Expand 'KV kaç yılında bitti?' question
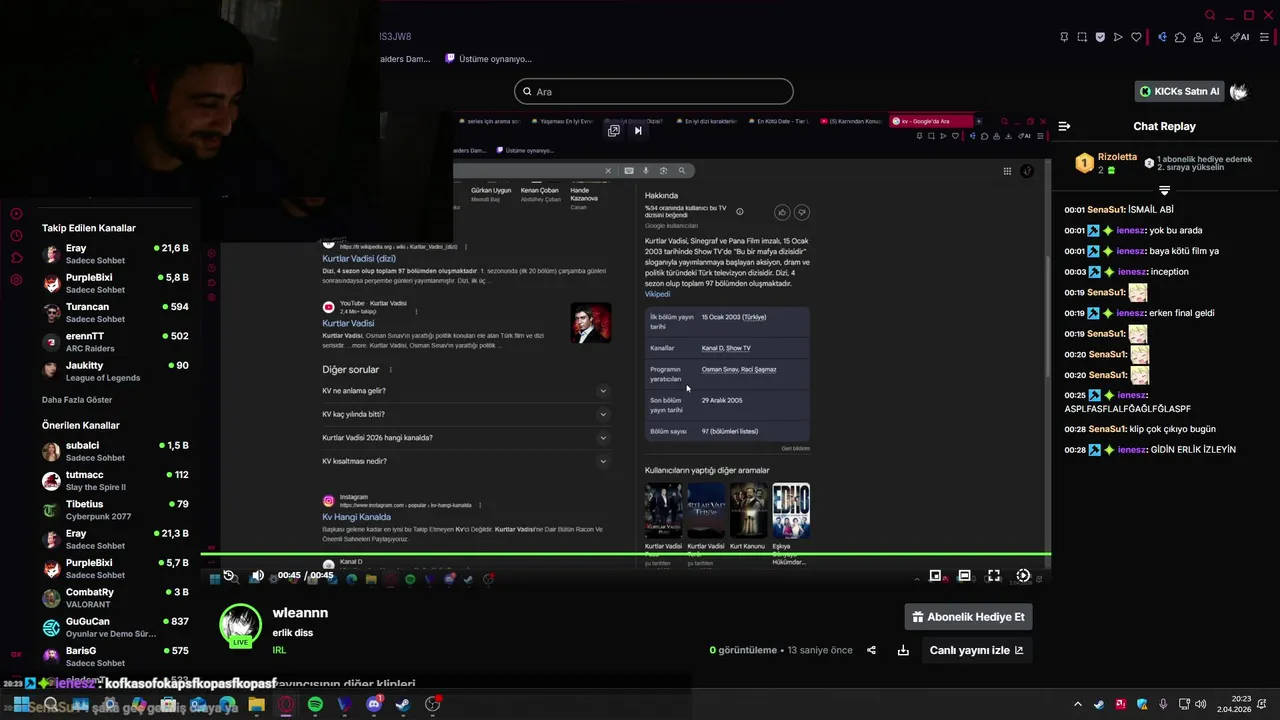1280x720 pixels. point(465,414)
